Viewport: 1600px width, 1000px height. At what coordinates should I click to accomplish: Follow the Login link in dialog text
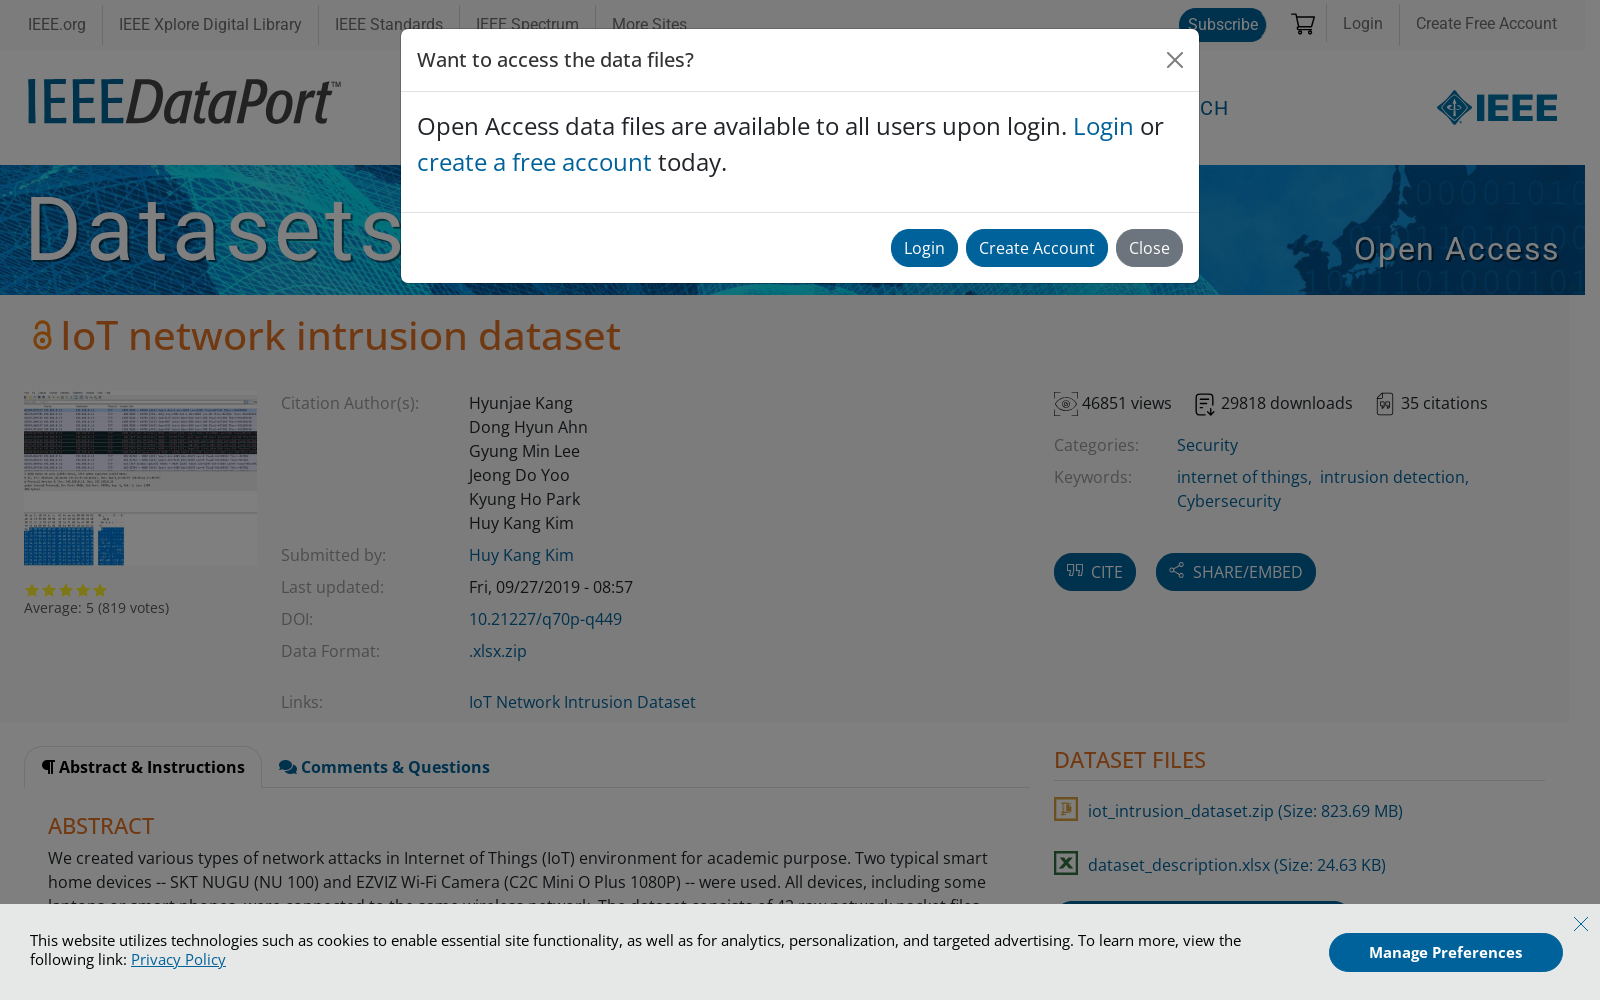(1103, 127)
